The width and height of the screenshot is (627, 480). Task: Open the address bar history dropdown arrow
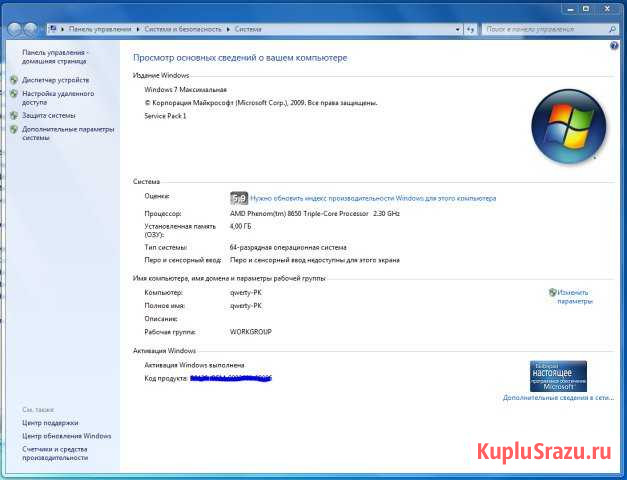[458, 29]
